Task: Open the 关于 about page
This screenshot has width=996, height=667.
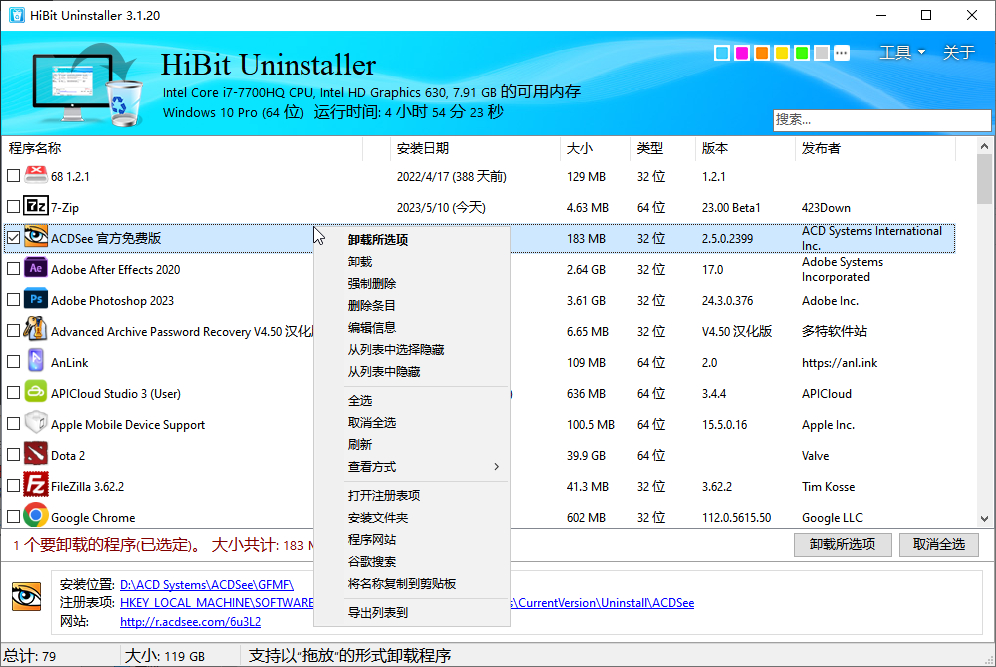Action: 959,53
